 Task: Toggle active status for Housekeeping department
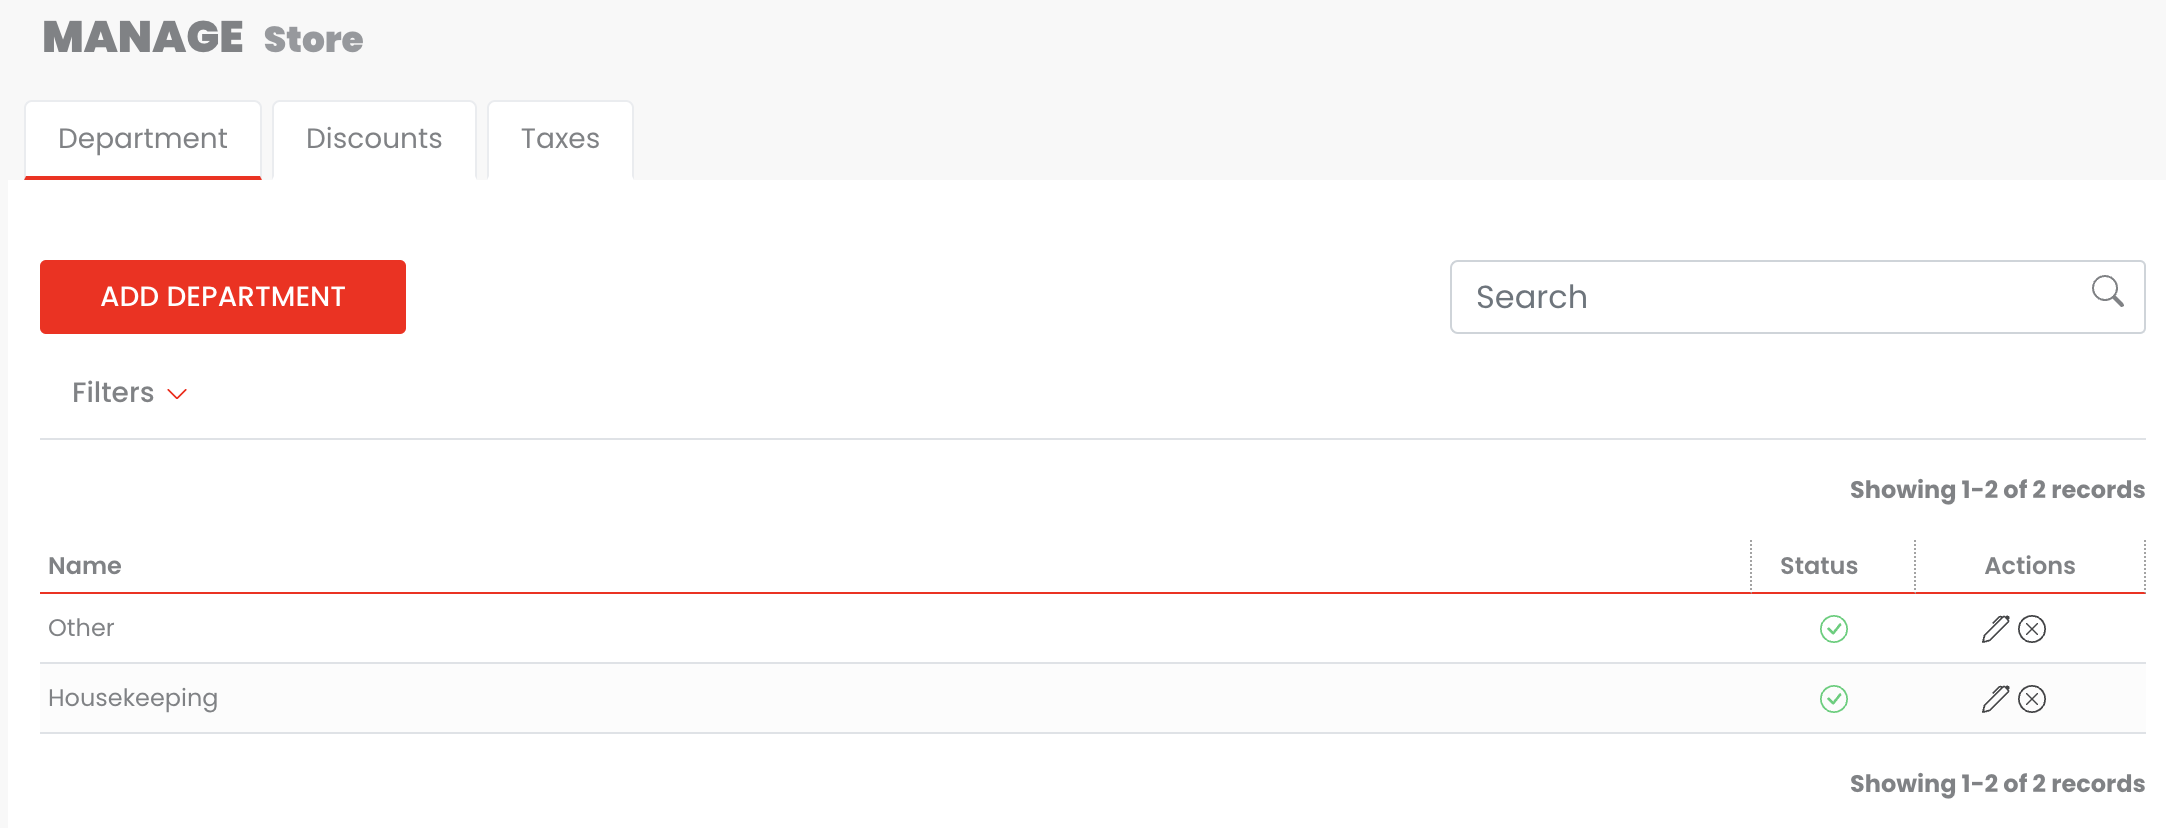click(x=1834, y=699)
